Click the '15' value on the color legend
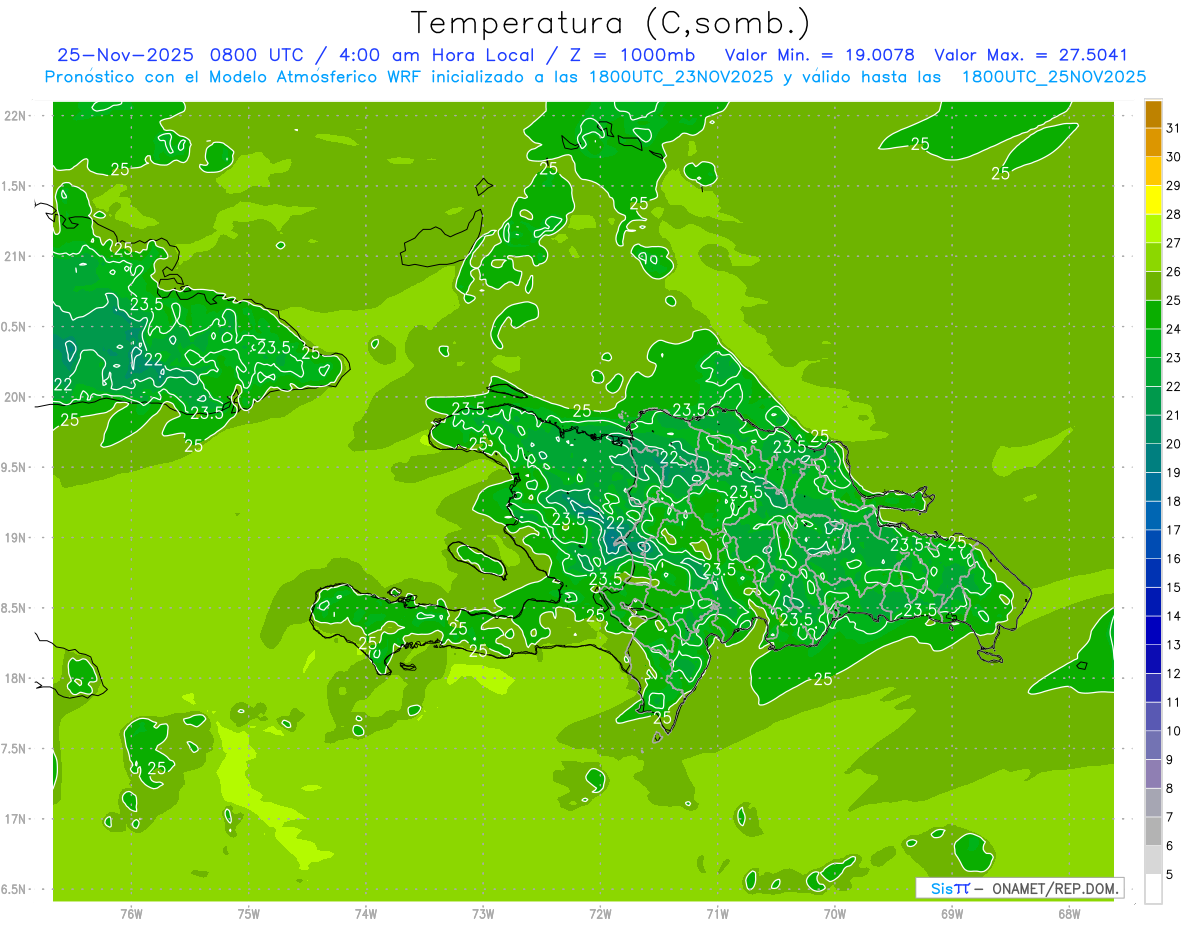Screen dimensions: 1200x927 [1174, 588]
